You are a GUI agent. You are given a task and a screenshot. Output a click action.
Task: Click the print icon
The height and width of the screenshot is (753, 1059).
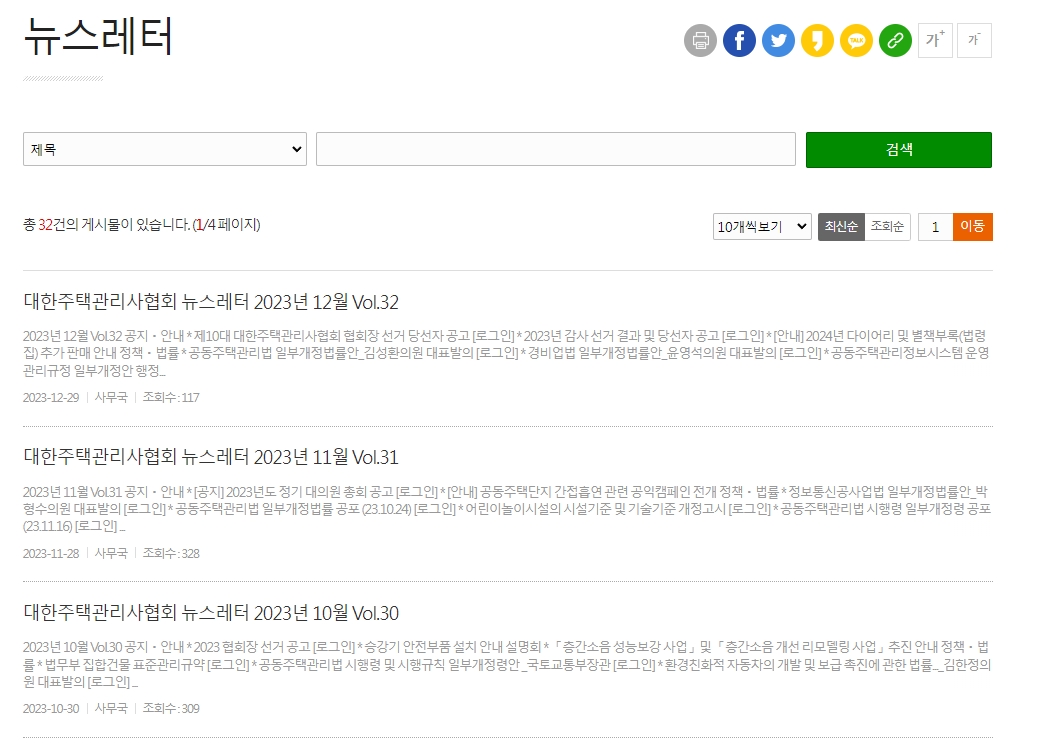[x=700, y=41]
